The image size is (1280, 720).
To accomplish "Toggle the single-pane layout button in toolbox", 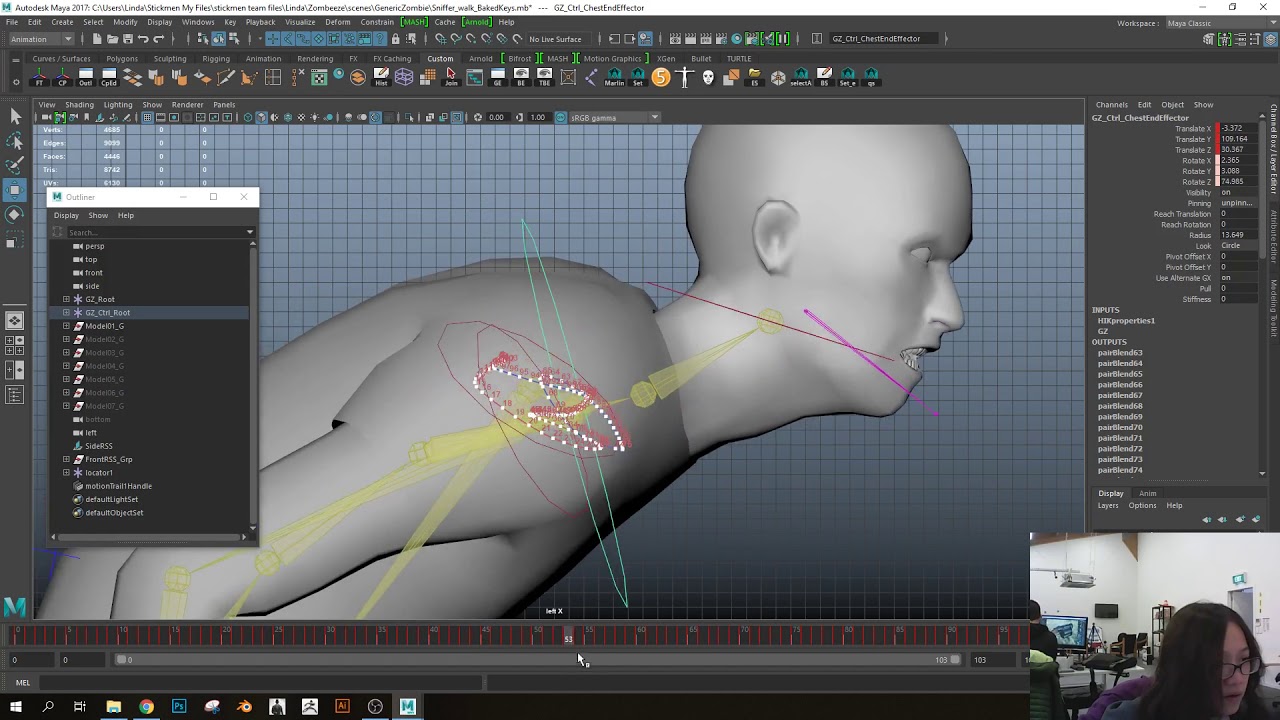I will (14, 321).
